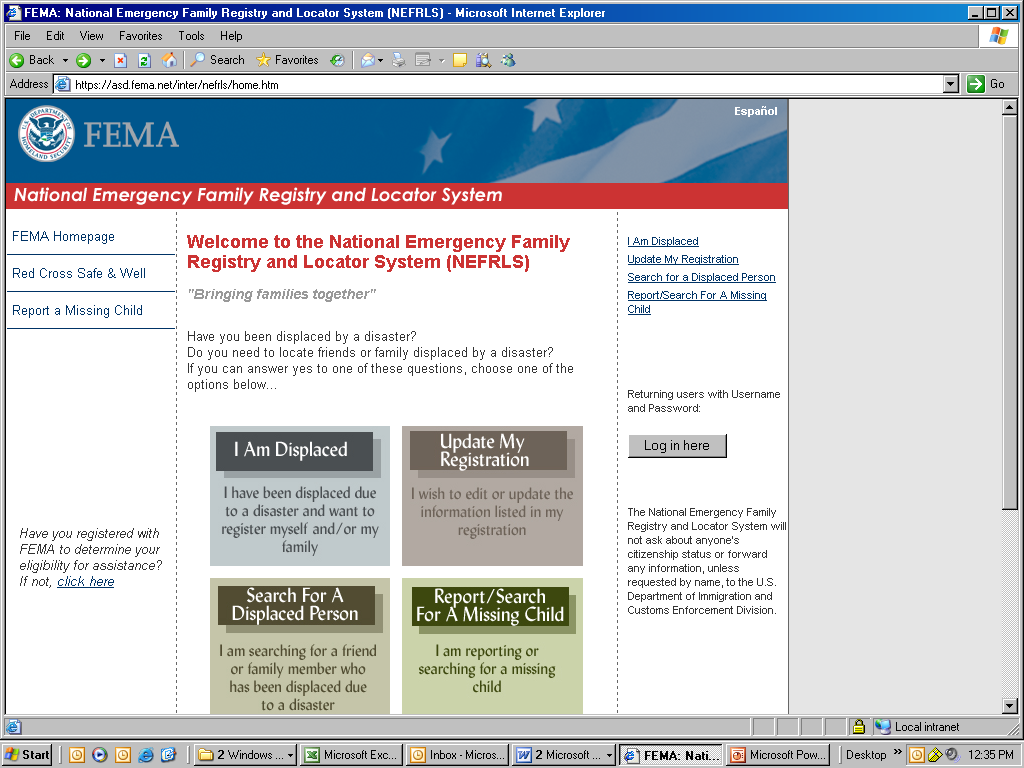Open the Red Cross Safe & Well link
The height and width of the screenshot is (768, 1024).
(79, 274)
